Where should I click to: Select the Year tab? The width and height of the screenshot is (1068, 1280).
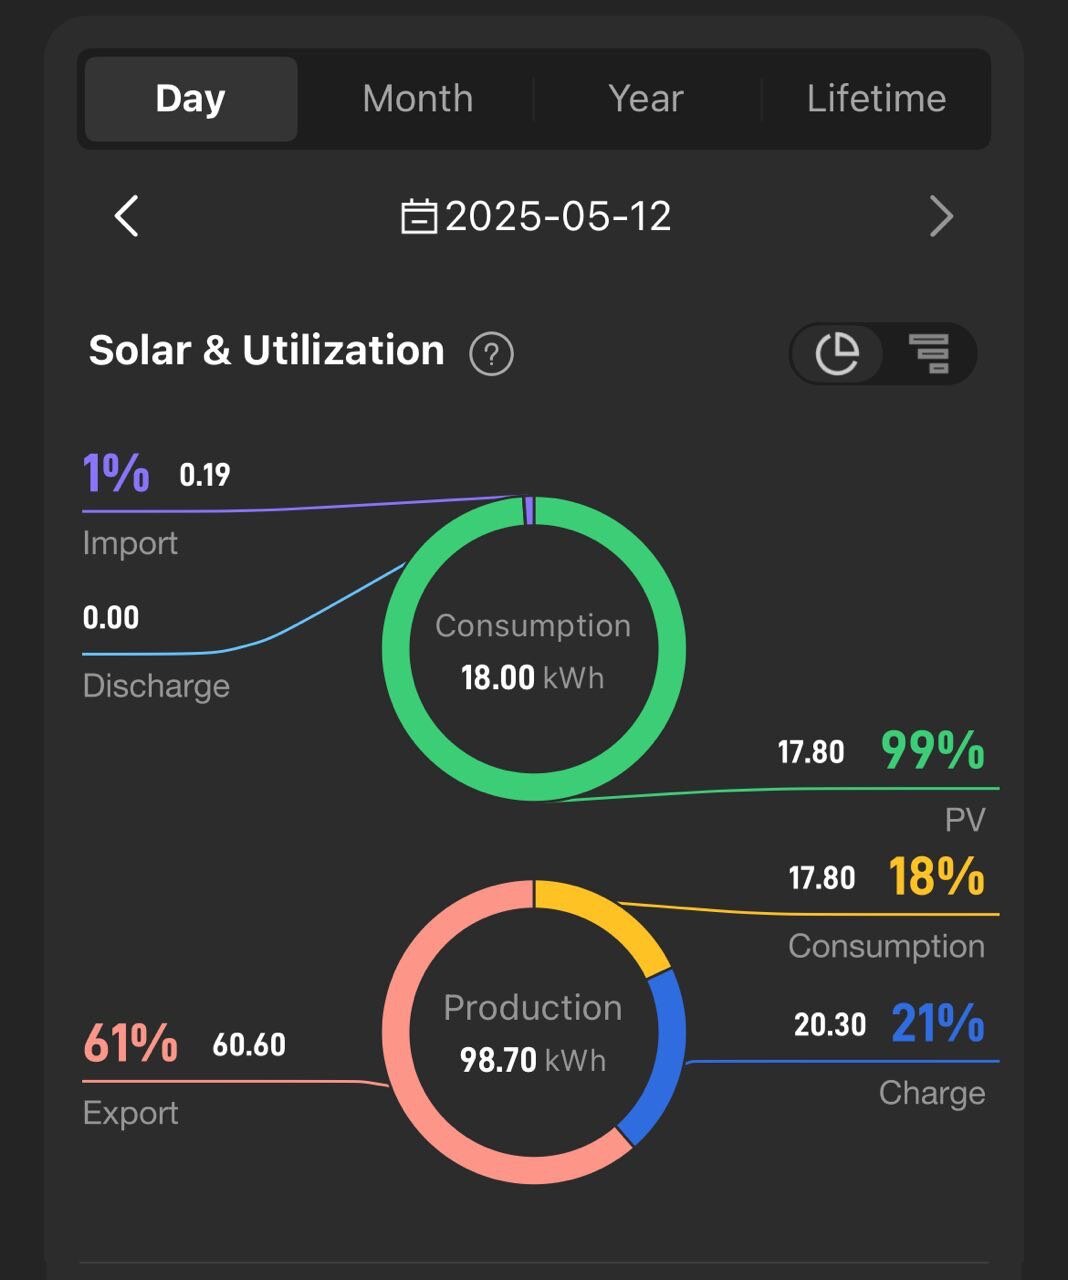coord(646,99)
